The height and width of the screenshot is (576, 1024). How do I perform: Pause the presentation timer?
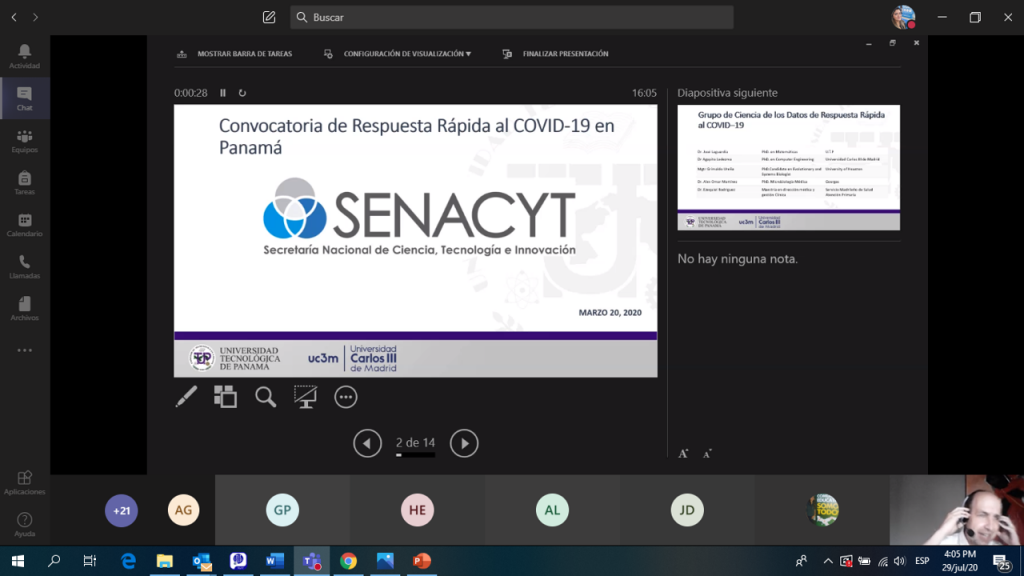click(x=223, y=93)
